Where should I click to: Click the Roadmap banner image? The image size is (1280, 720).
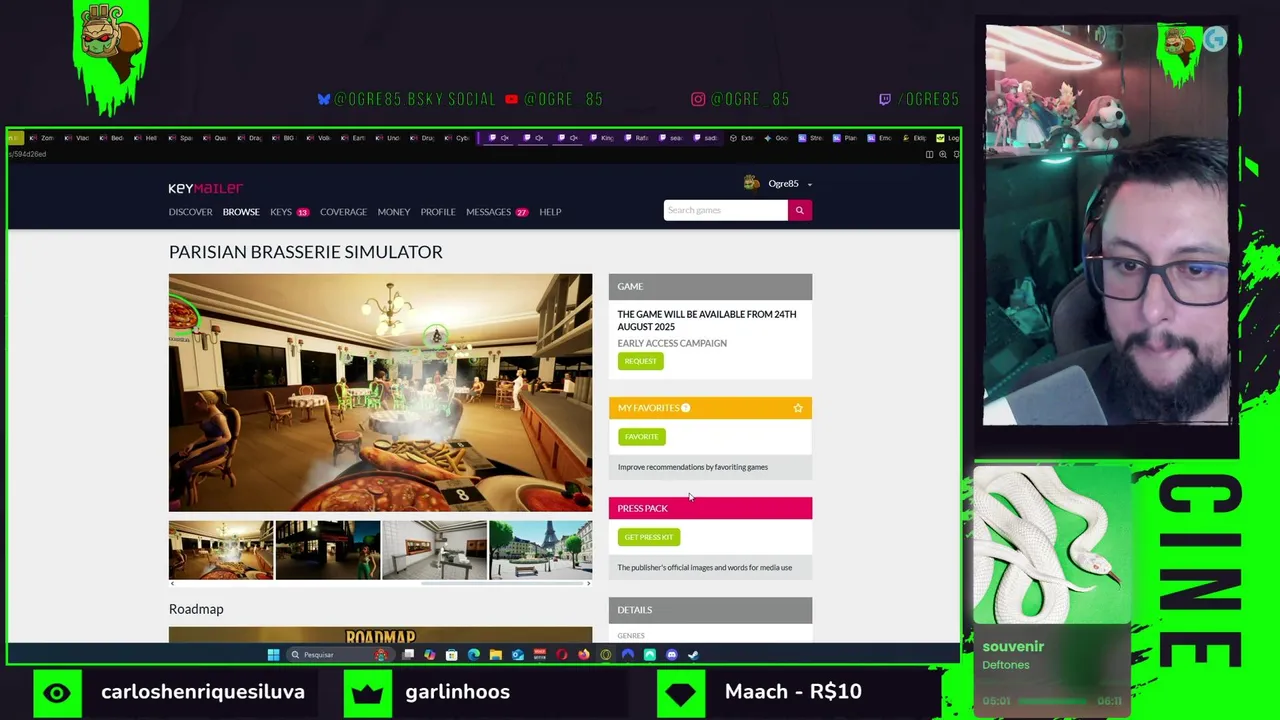coord(380,635)
